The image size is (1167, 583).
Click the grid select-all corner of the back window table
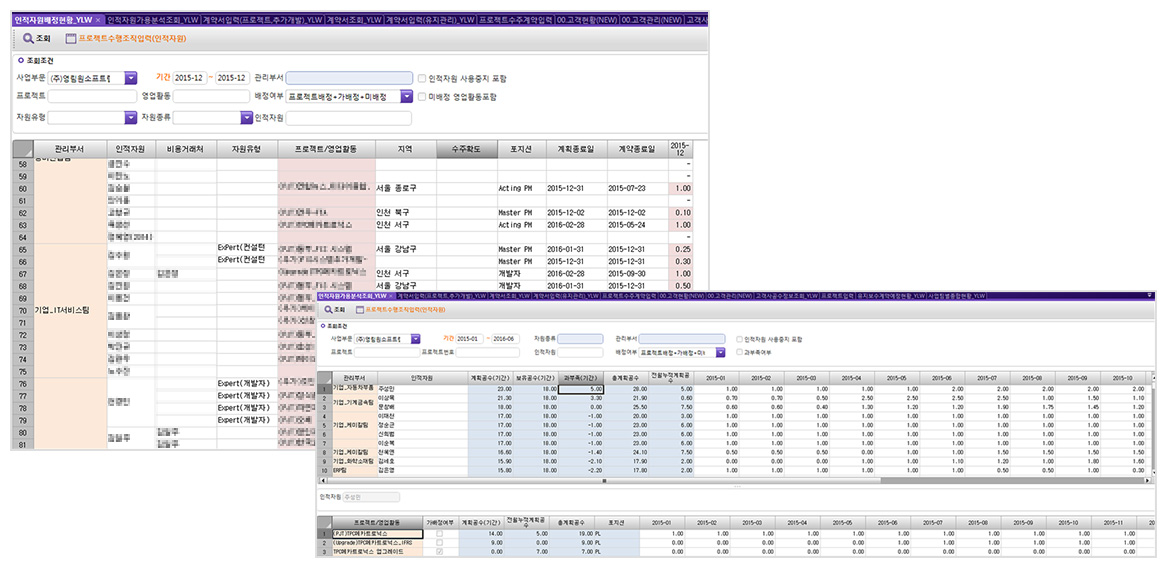23,149
